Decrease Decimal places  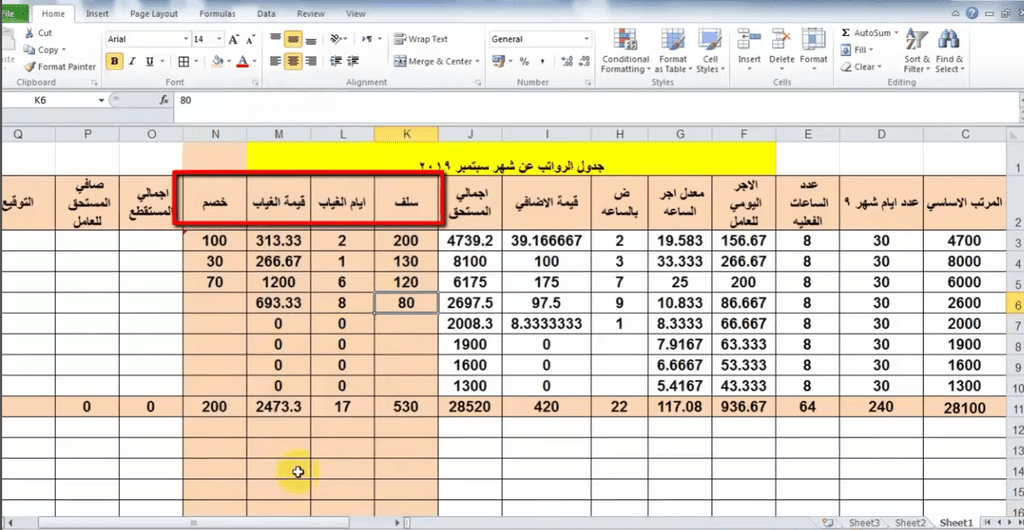pos(583,61)
